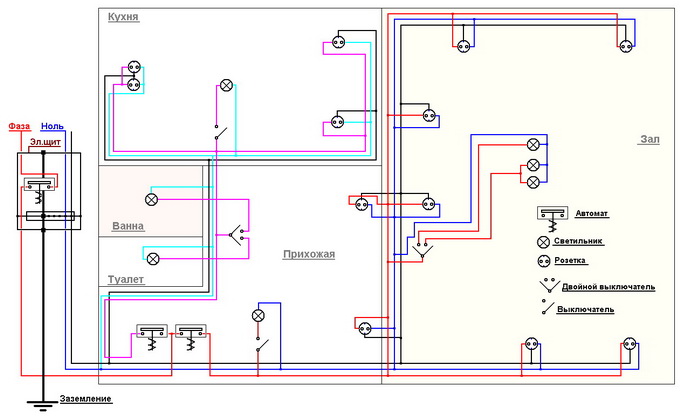This screenshot has width=680, height=417.
Task: Click the Эл.щит panel label
Action: pos(42,144)
